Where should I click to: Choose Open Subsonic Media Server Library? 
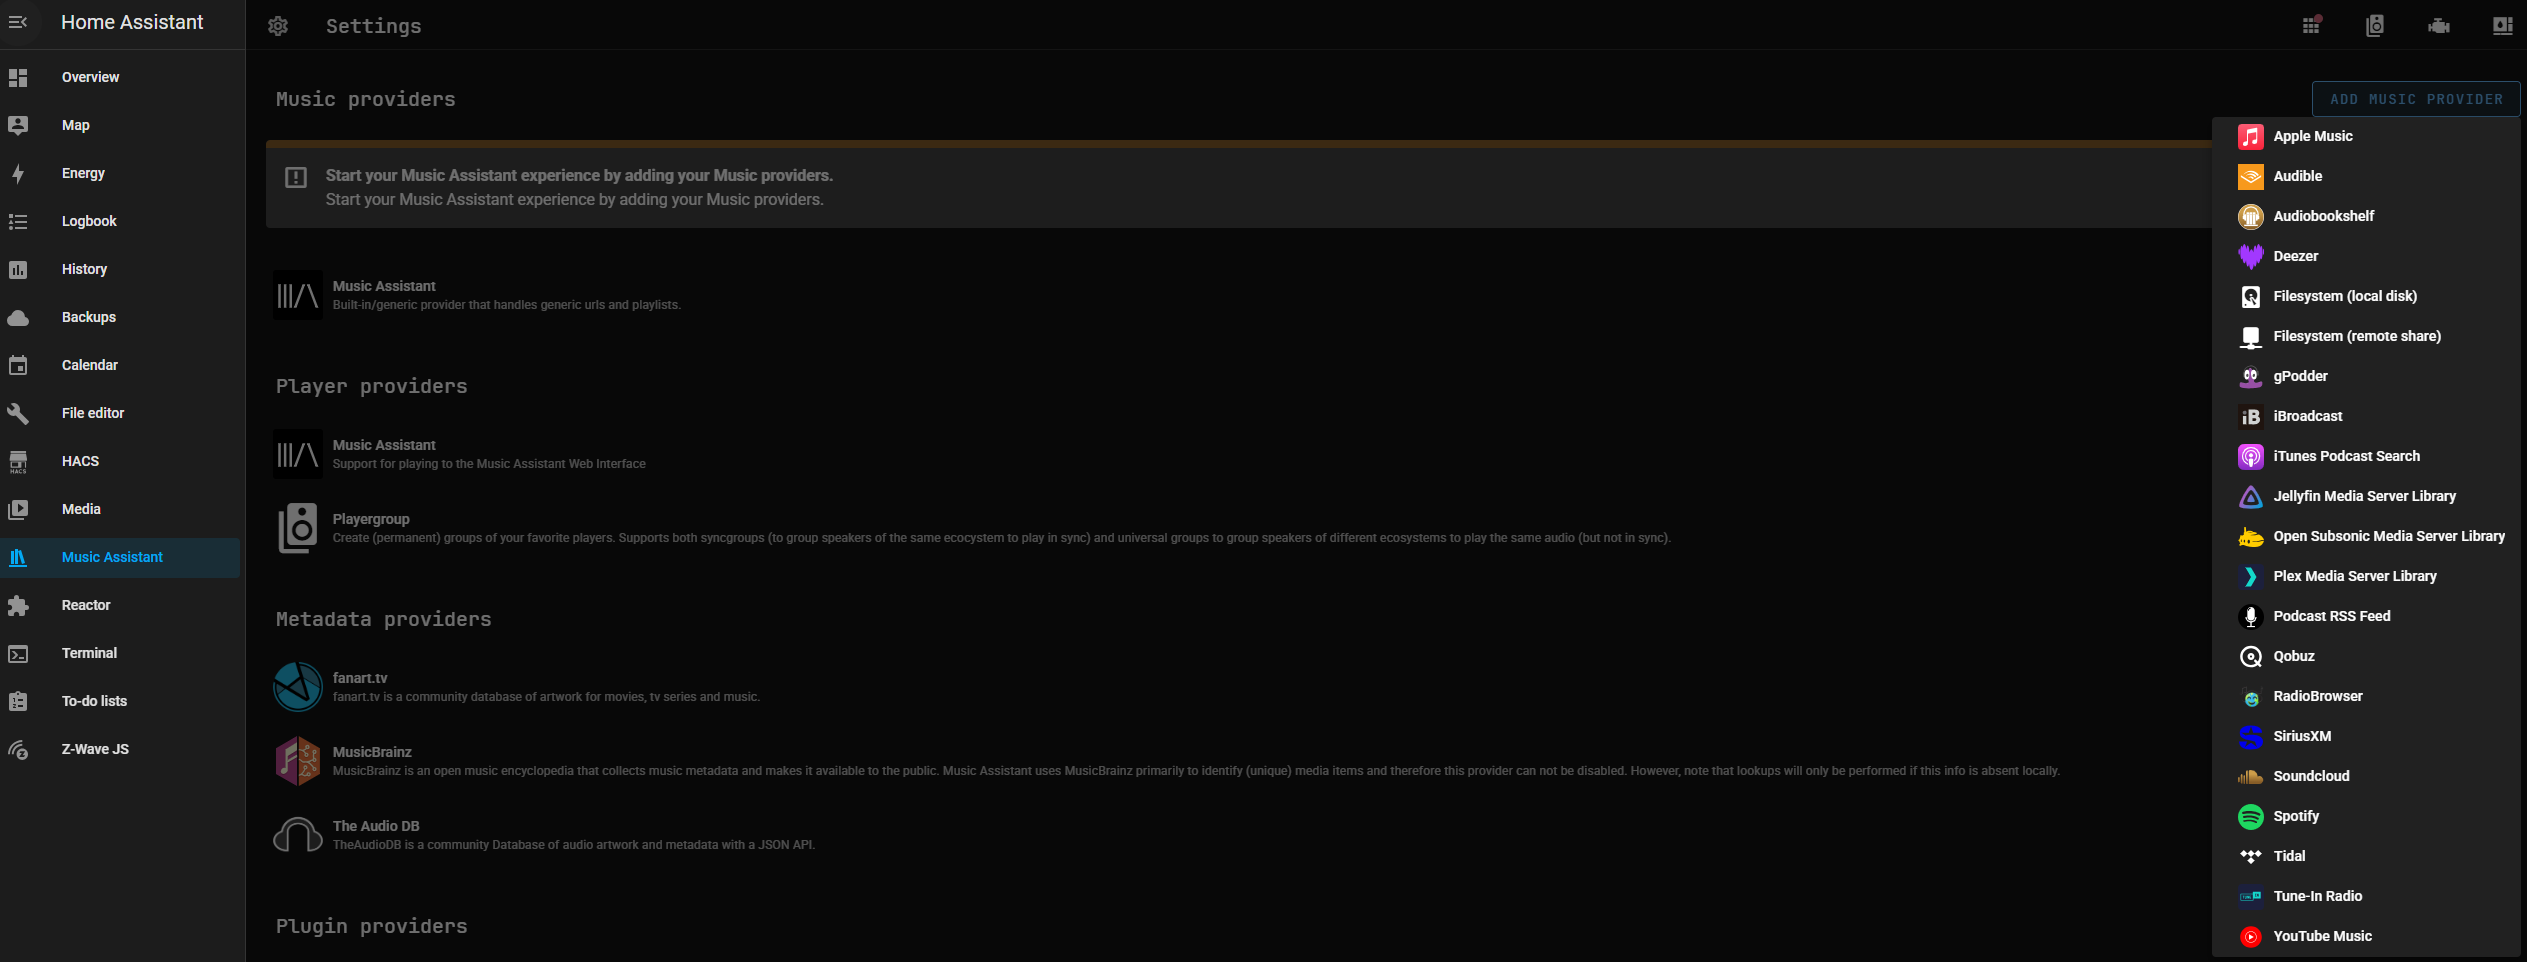coord(2367,536)
